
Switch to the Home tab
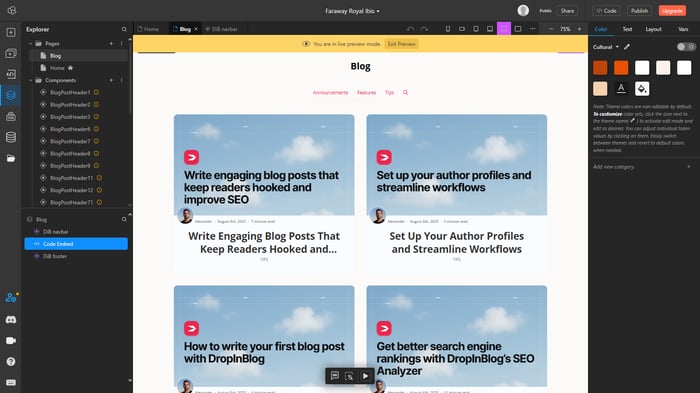[148, 29]
